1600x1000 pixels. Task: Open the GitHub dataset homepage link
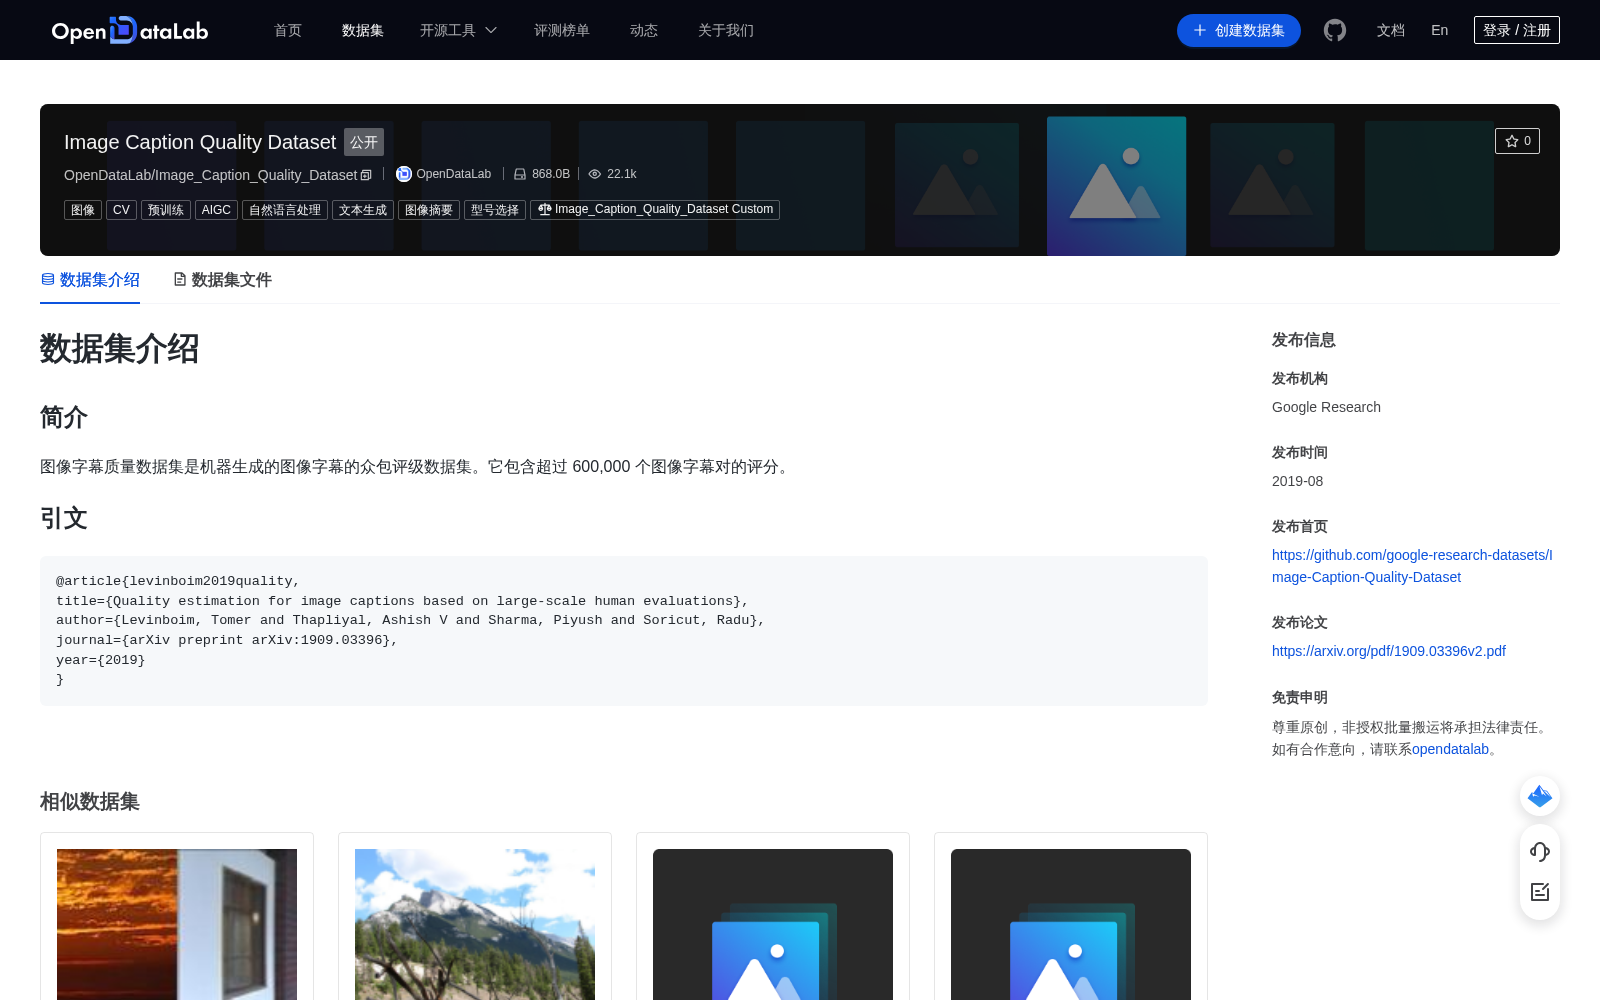point(1412,566)
